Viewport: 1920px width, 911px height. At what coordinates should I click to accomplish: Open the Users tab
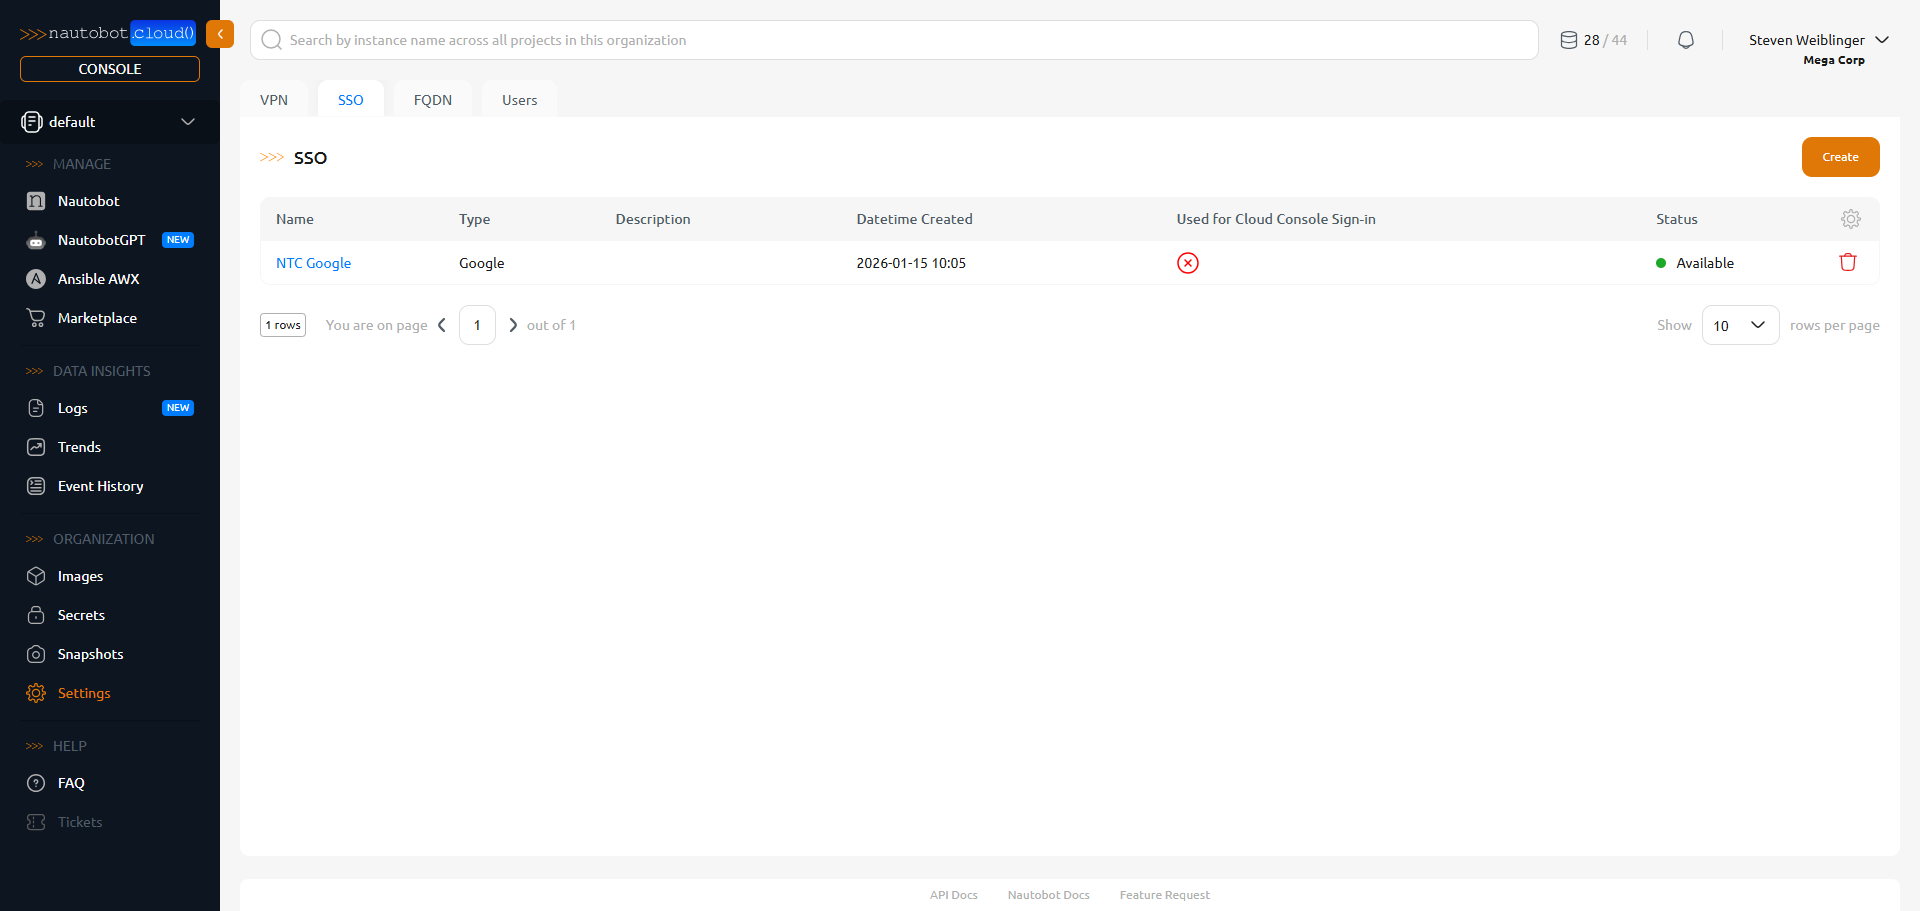520,100
